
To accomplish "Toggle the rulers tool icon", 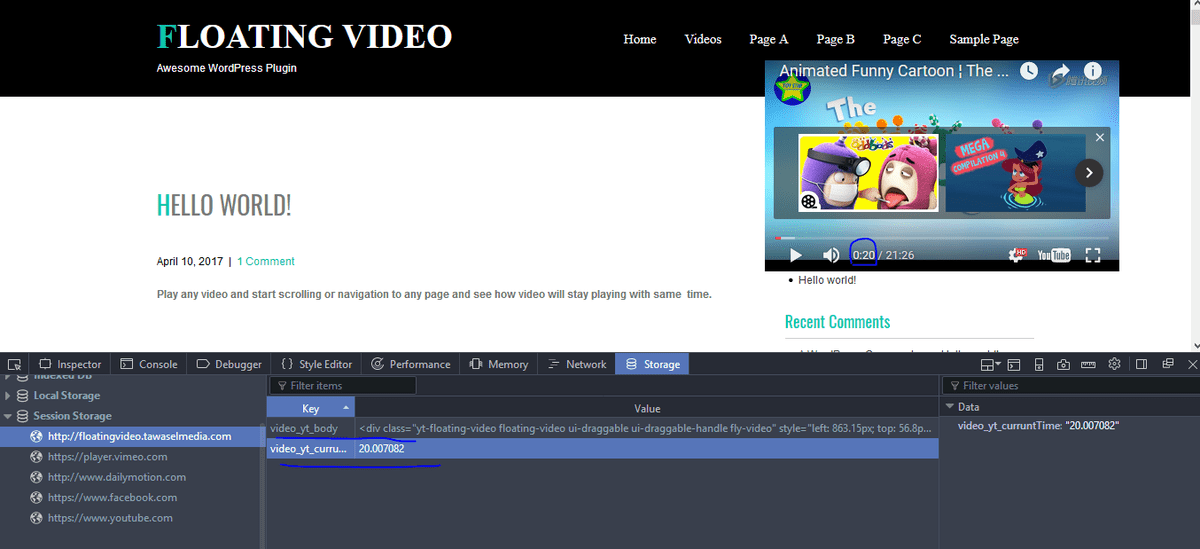I will pos(1088,364).
